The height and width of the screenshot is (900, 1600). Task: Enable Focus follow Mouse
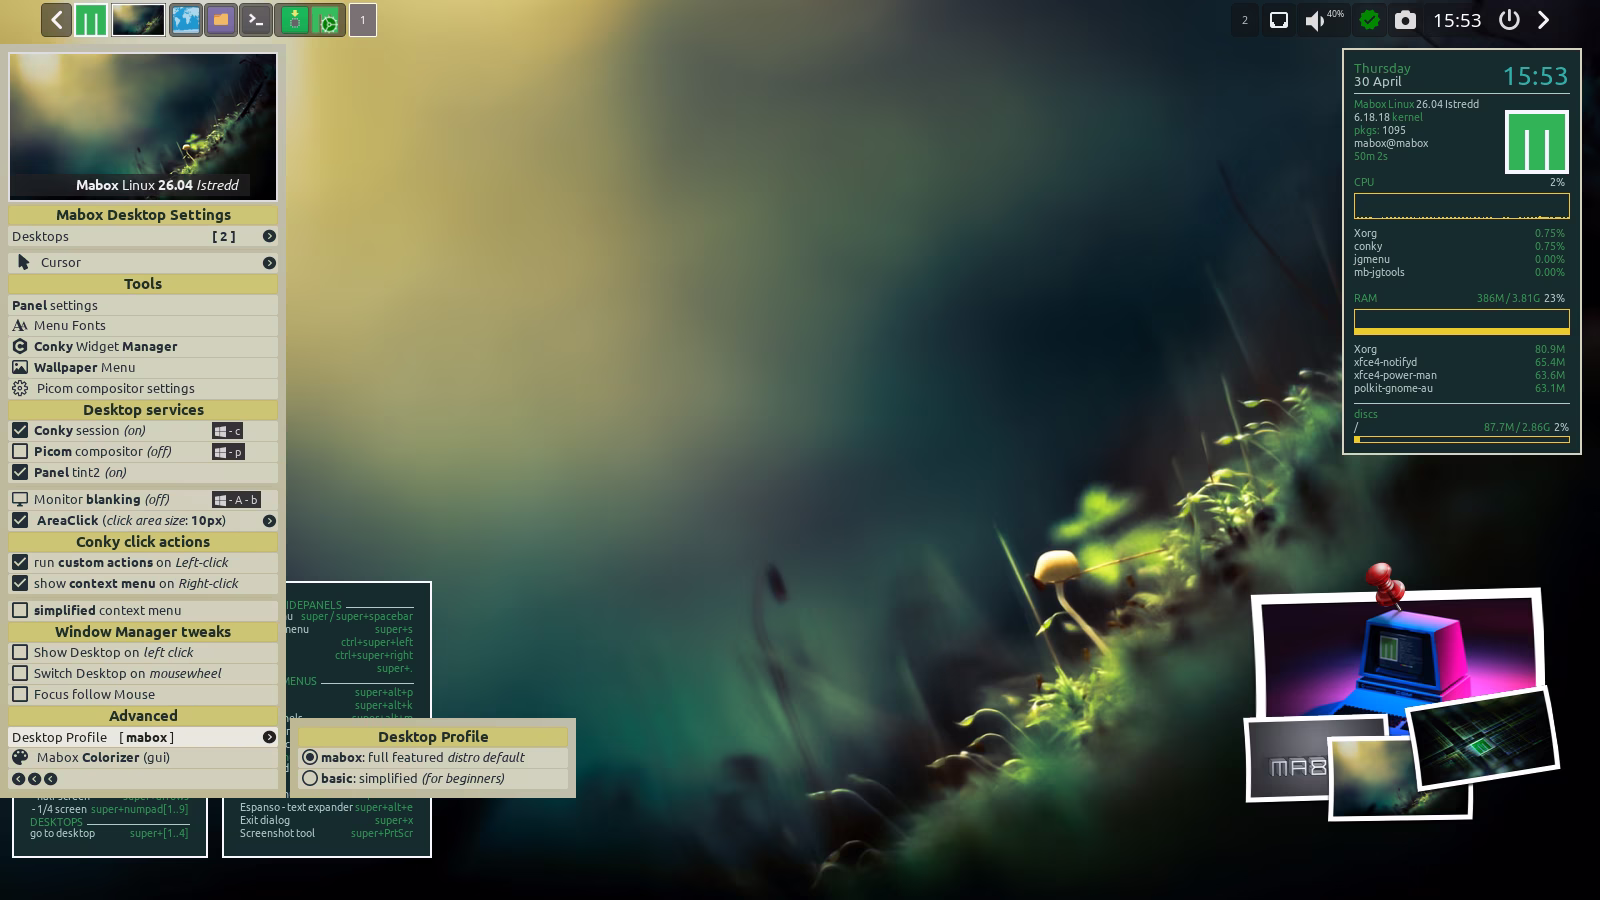point(20,694)
